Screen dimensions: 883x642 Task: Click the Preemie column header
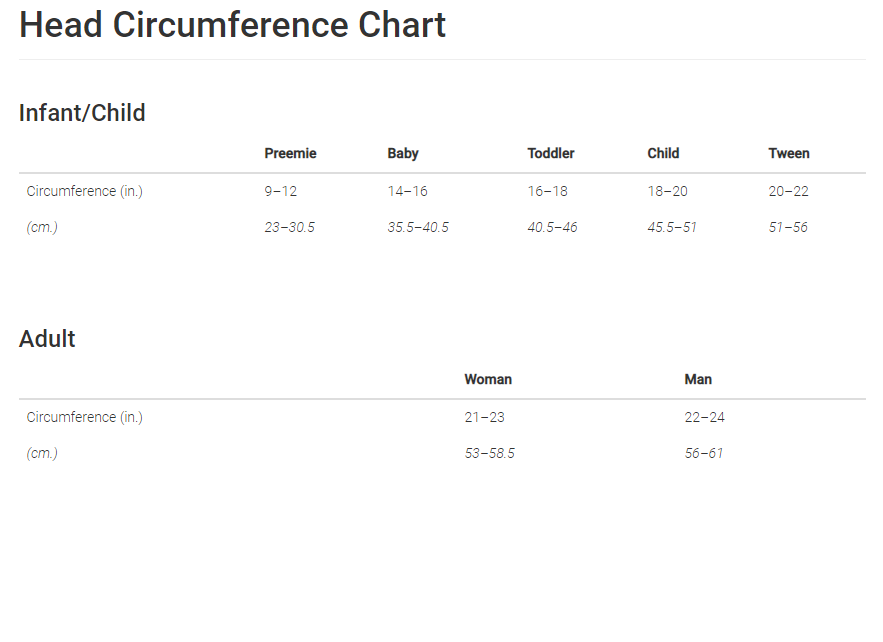pos(290,153)
